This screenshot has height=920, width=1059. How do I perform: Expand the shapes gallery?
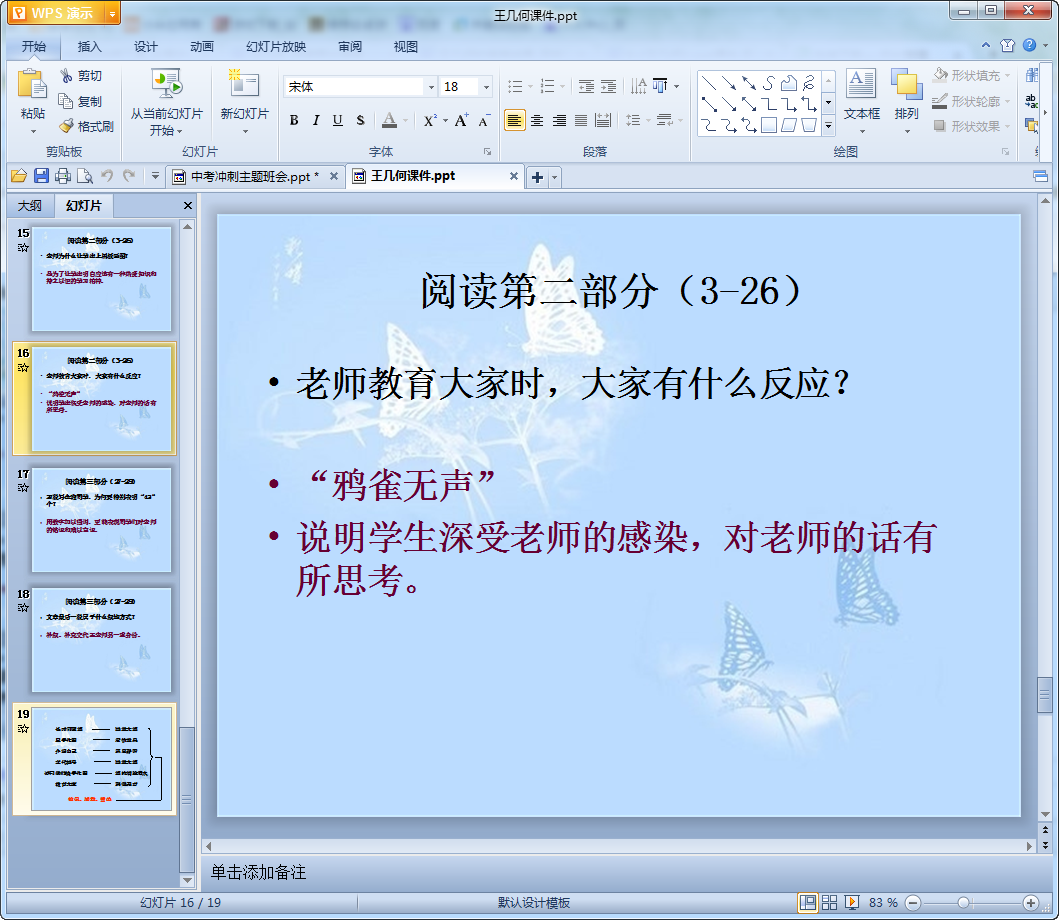click(828, 126)
